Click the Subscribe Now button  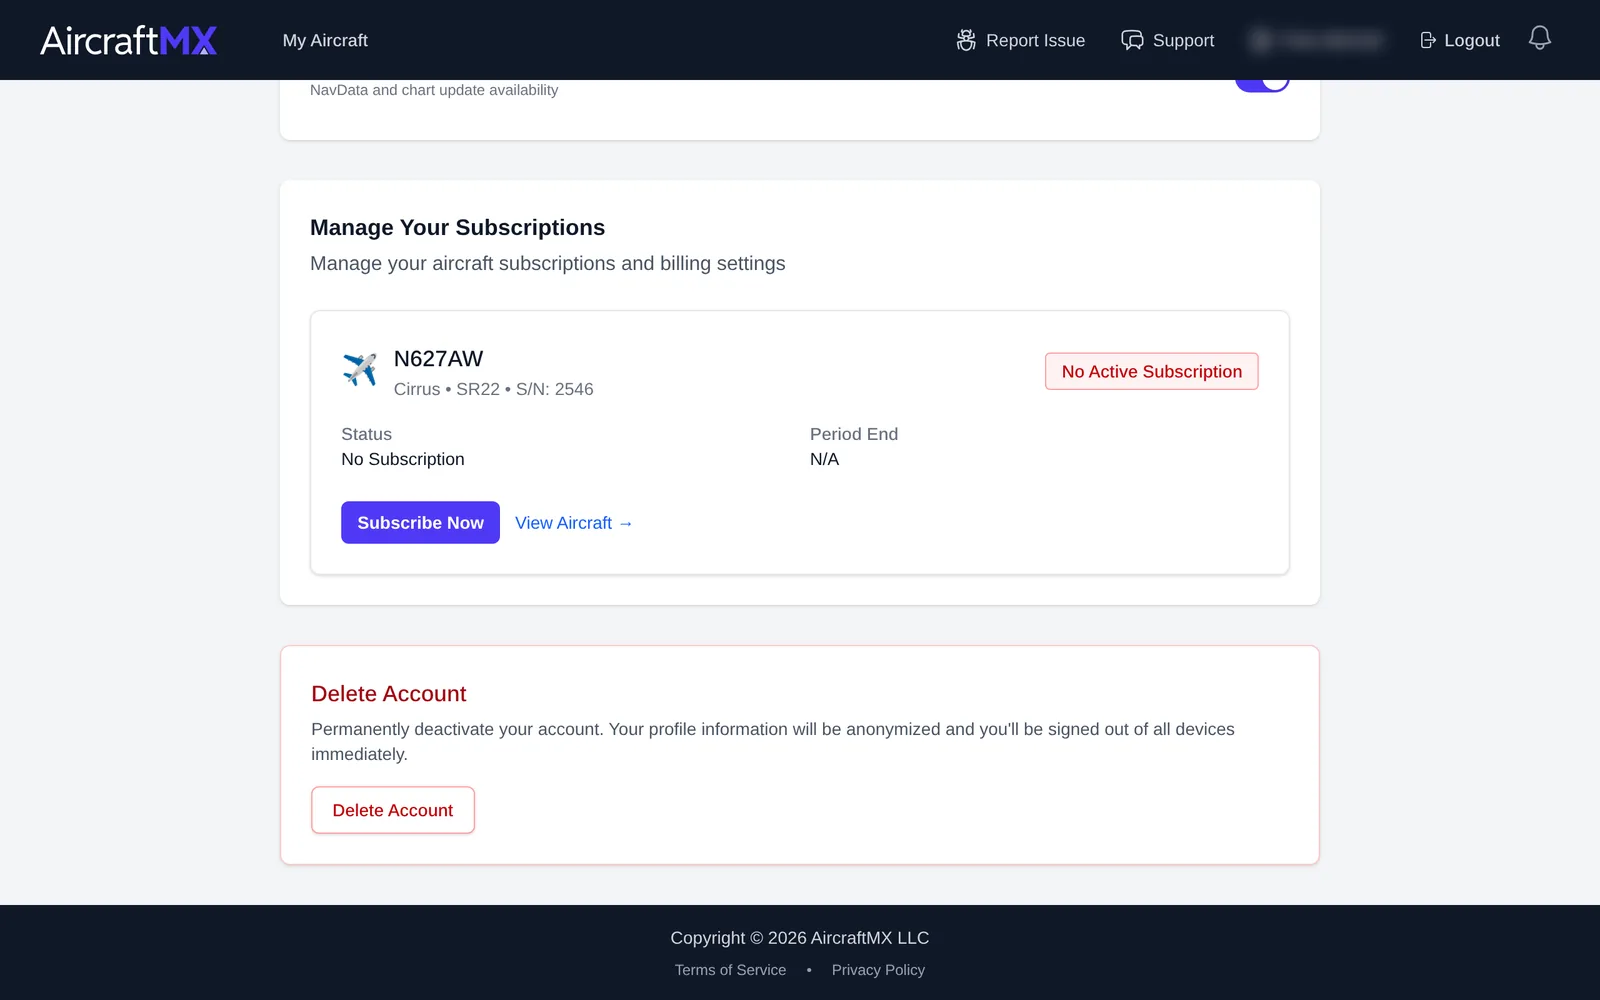(420, 522)
